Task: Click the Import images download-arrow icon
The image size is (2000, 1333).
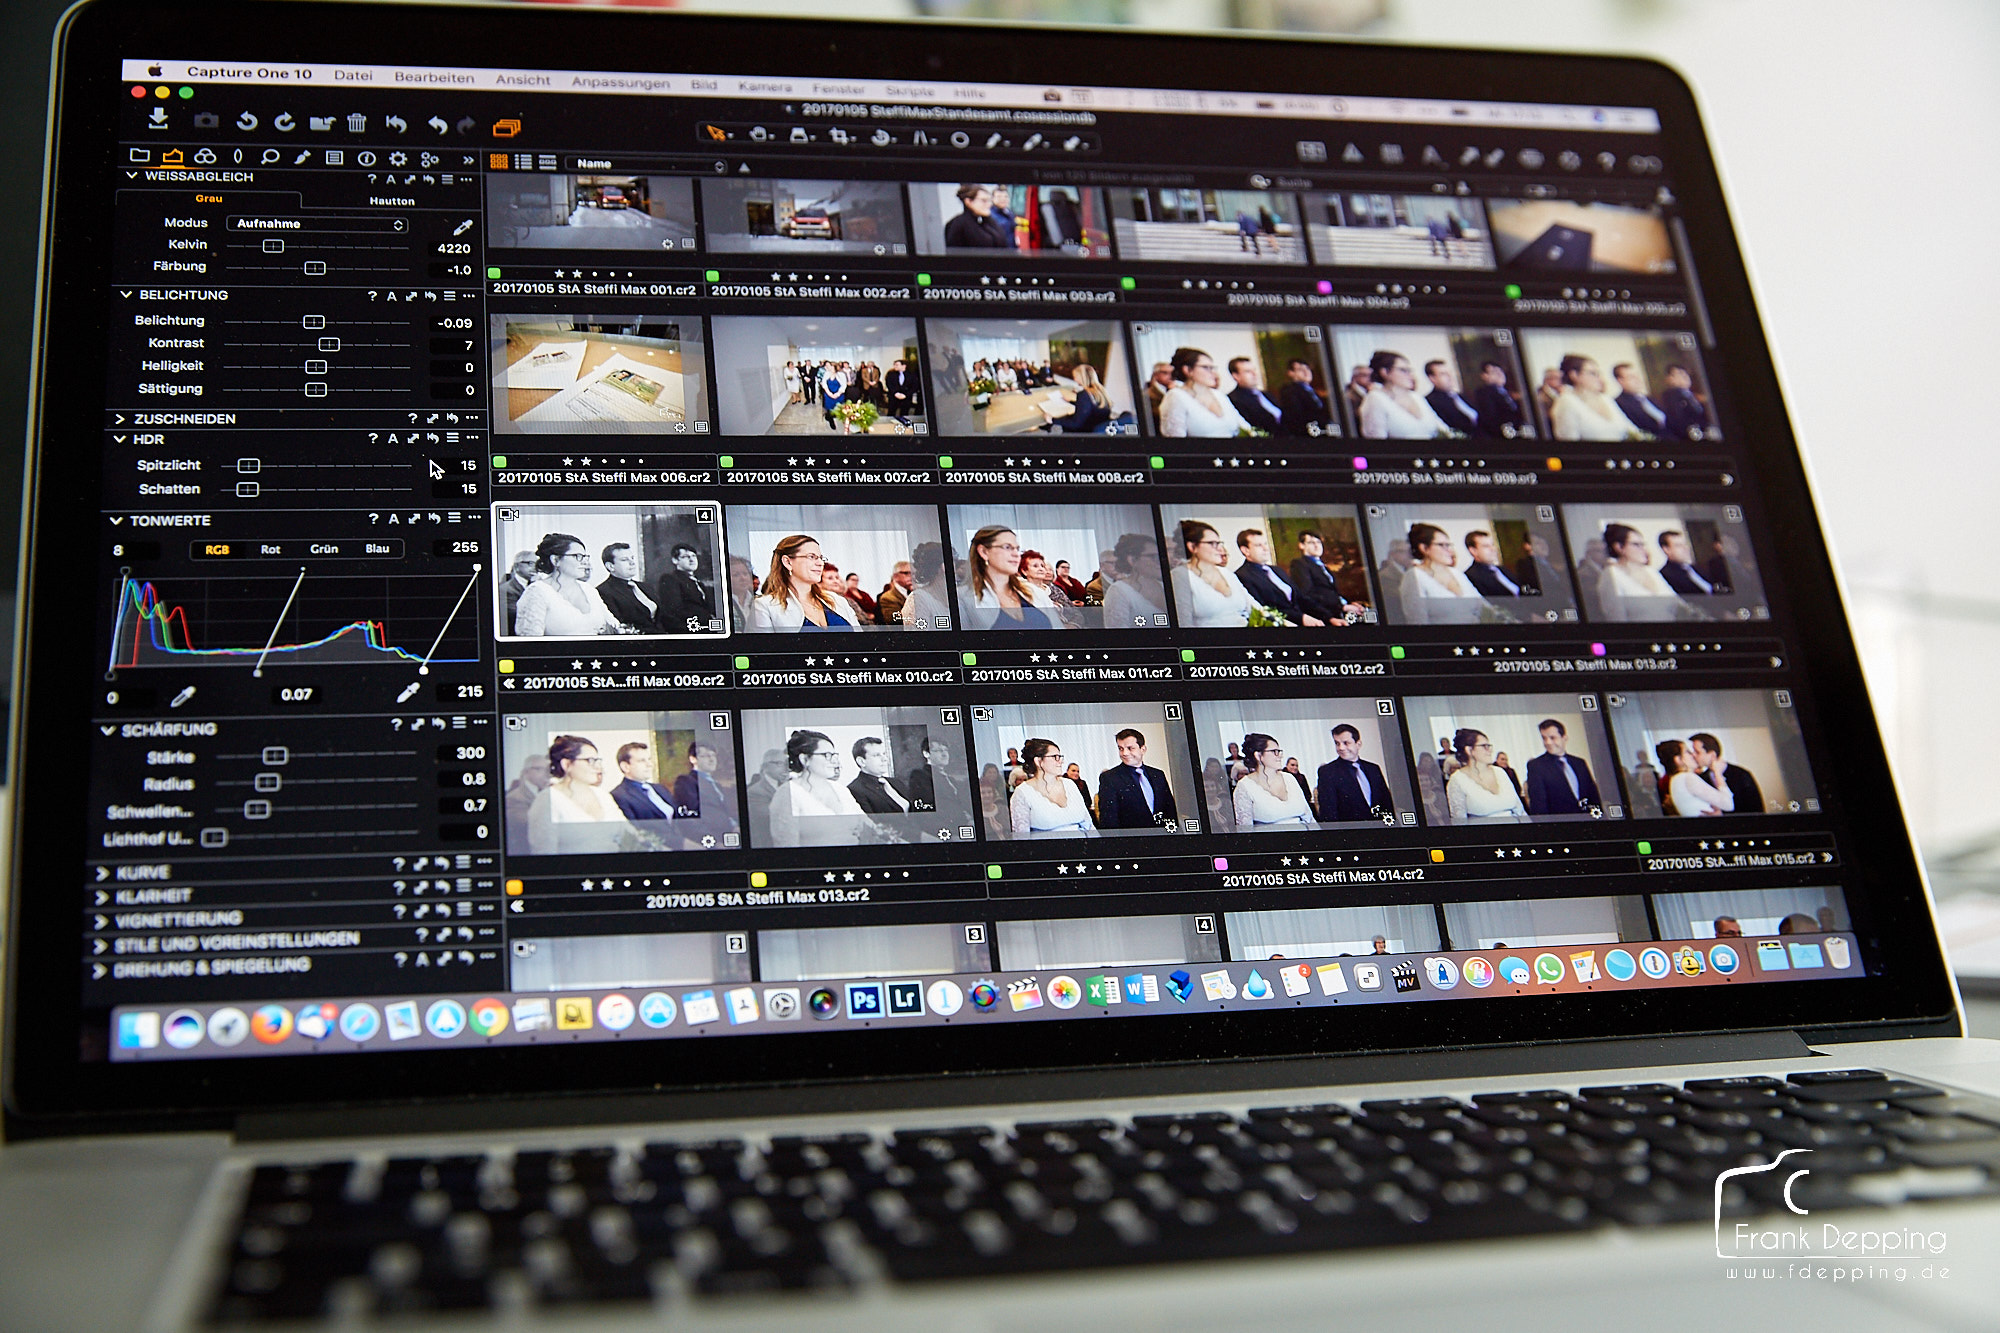Action: tap(158, 119)
